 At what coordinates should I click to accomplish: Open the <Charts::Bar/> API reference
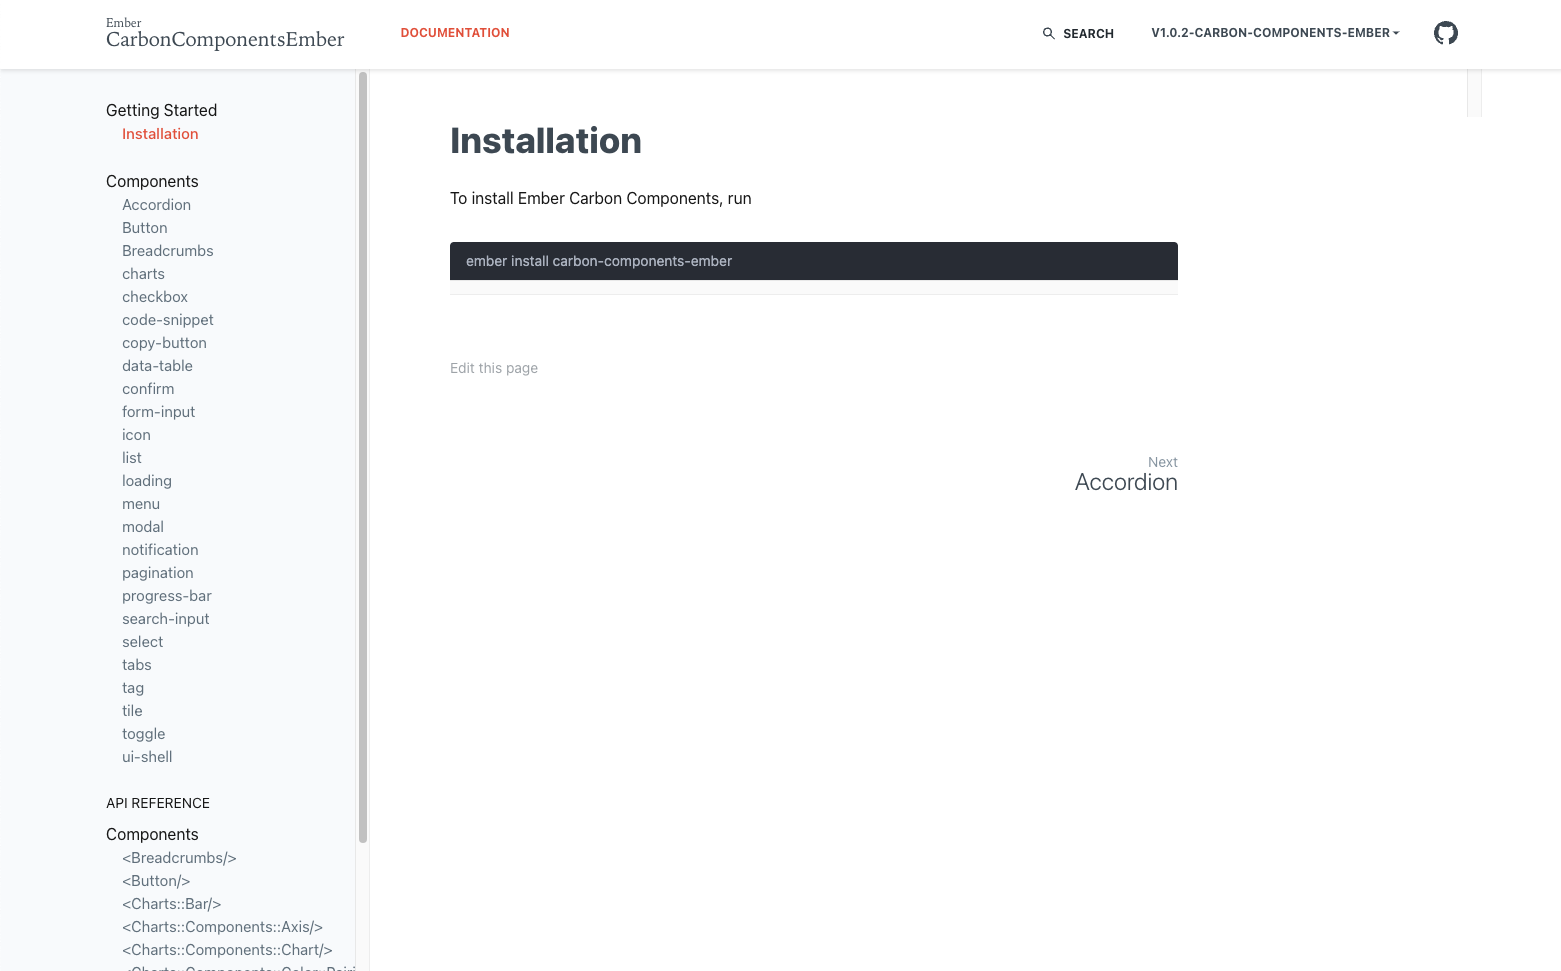171,903
